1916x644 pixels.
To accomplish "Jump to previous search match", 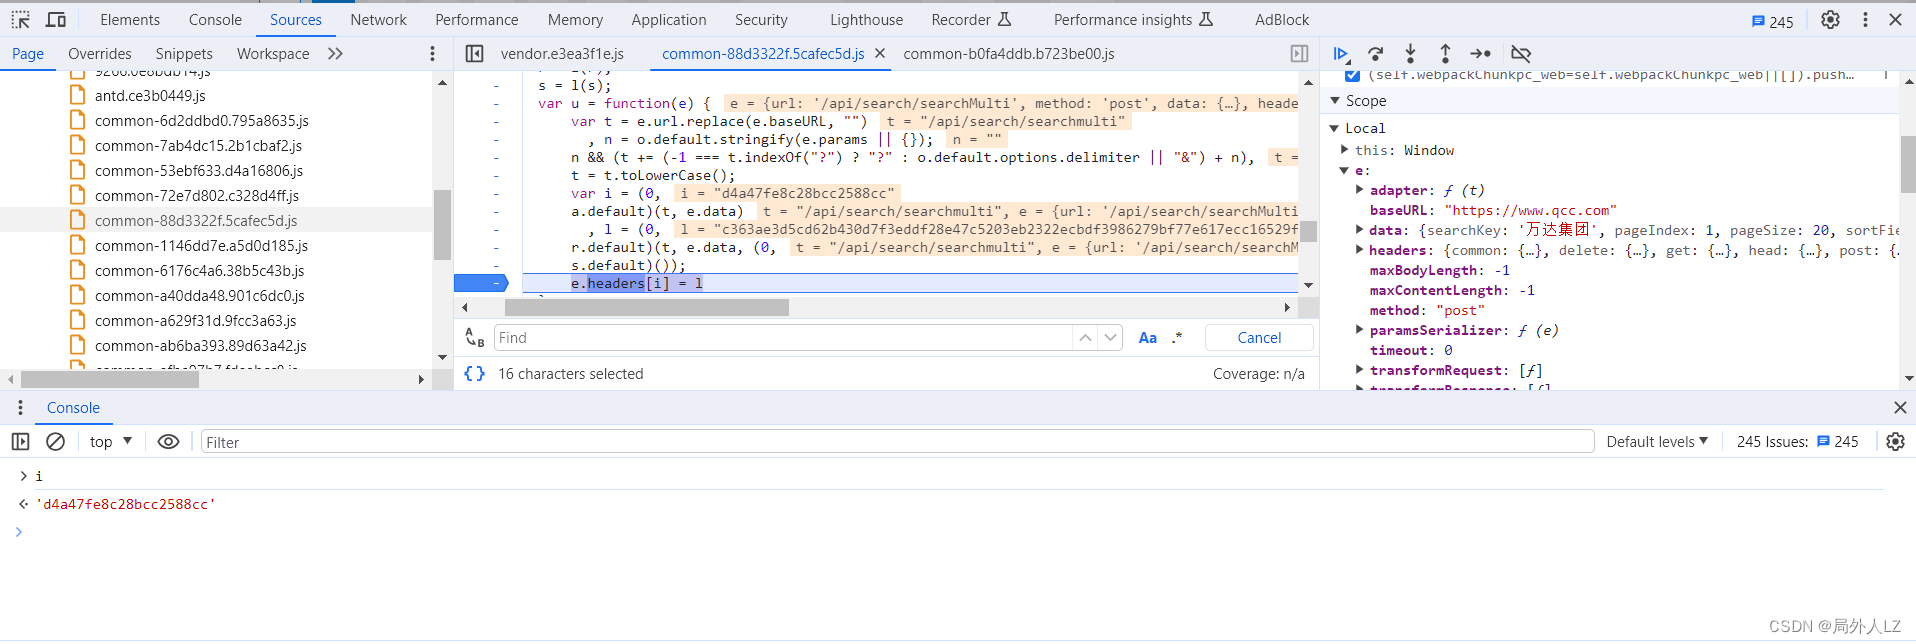I will click(1085, 338).
